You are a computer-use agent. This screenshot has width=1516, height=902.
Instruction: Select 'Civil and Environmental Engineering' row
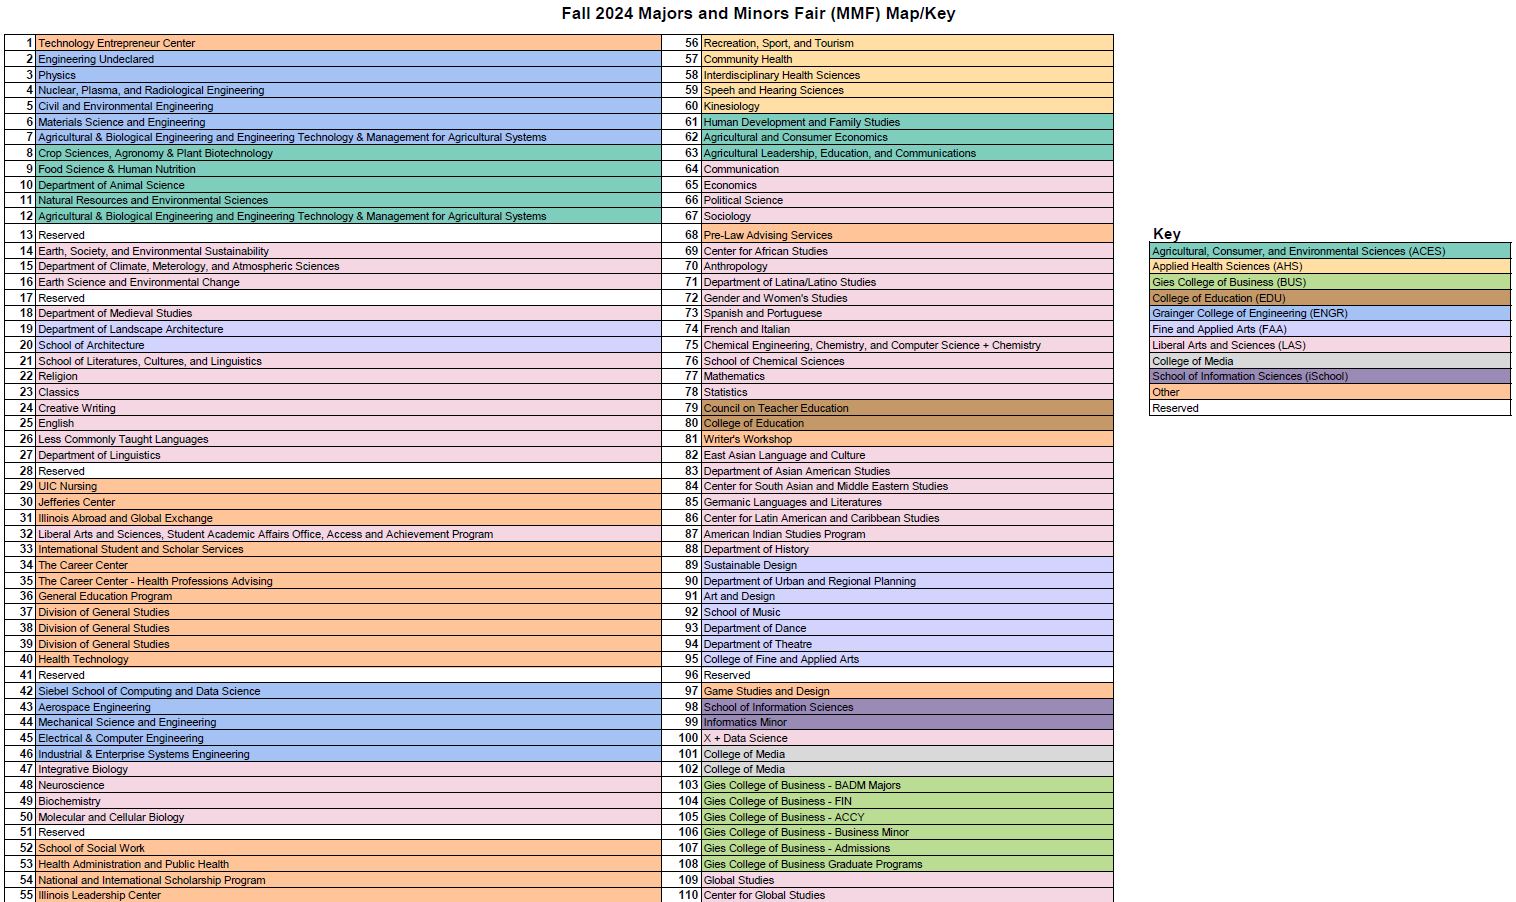pyautogui.click(x=348, y=106)
